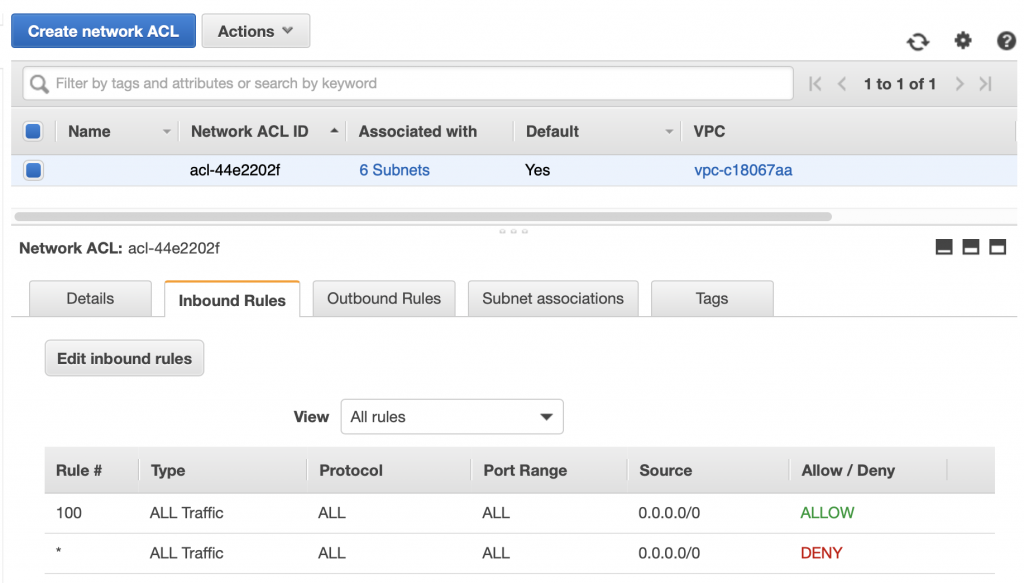Image resolution: width=1024 pixels, height=583 pixels.
Task: Toggle the select-all checkbox in header
Action: 33,131
